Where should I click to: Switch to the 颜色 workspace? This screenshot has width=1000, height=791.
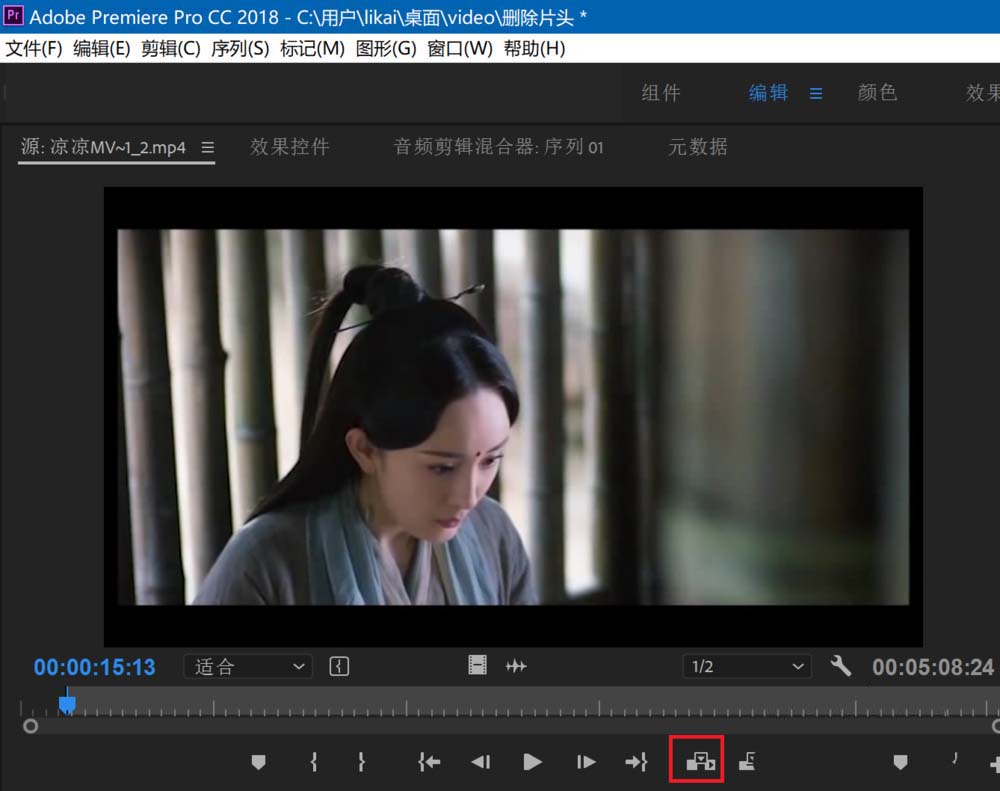pos(877,93)
